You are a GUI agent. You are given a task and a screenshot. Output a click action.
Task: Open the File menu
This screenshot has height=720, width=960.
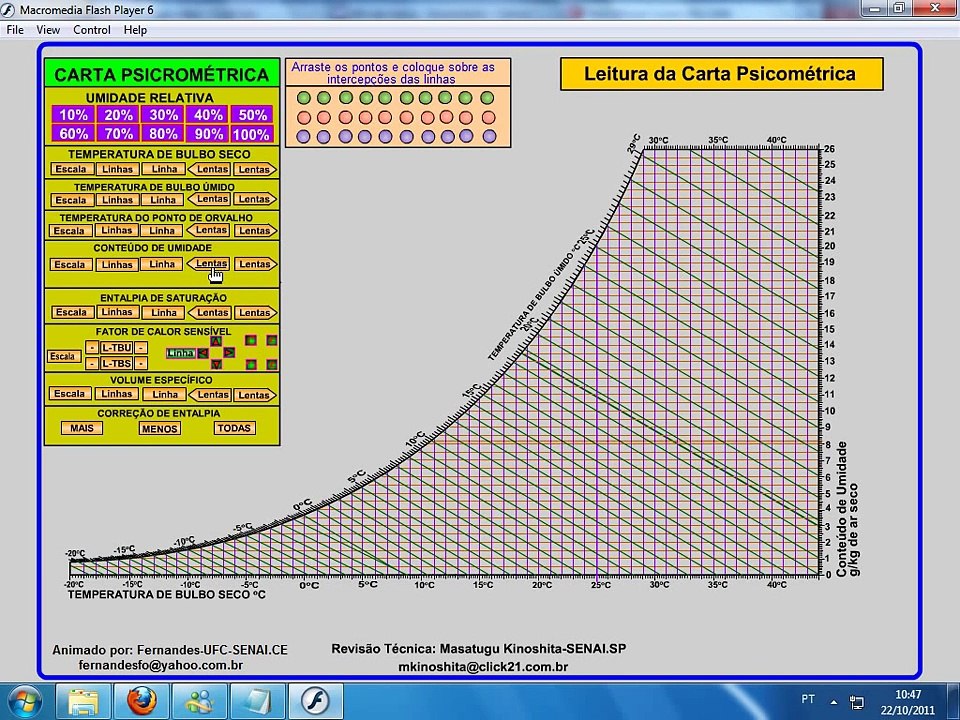tap(15, 29)
